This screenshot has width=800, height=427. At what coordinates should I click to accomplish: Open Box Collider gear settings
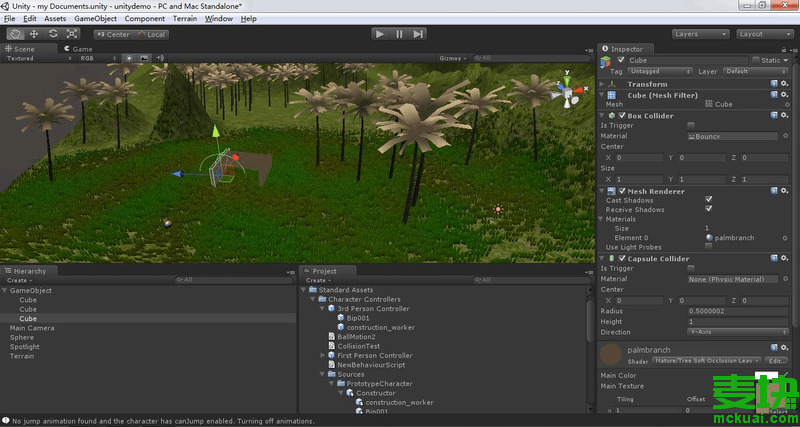point(784,115)
